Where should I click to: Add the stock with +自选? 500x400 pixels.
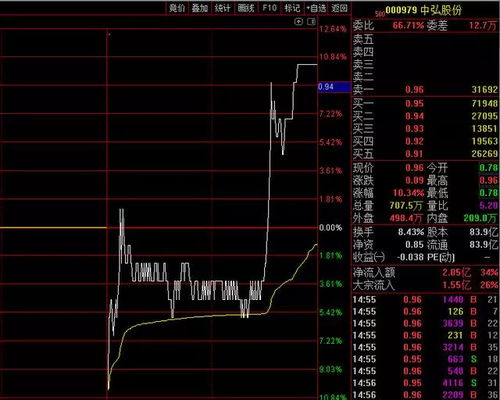click(316, 8)
